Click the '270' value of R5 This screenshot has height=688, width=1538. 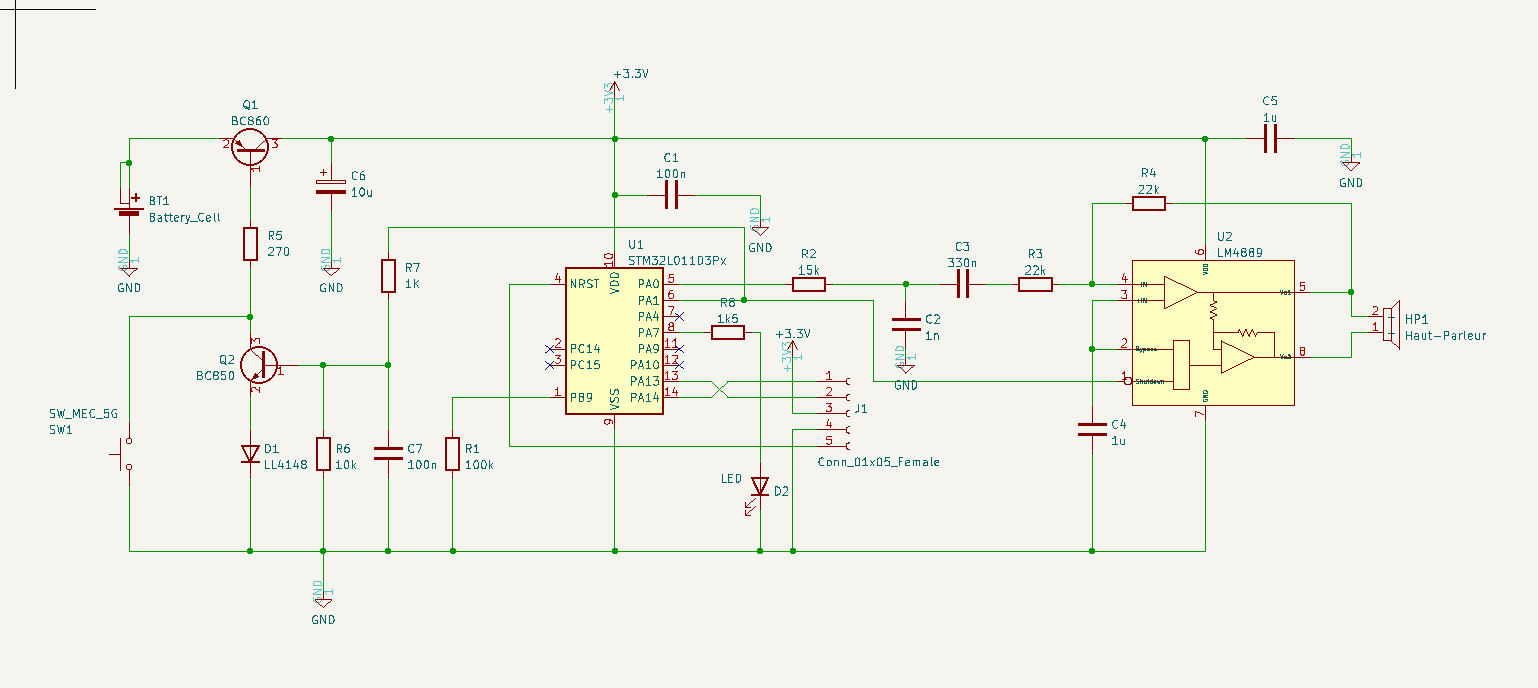click(x=279, y=251)
